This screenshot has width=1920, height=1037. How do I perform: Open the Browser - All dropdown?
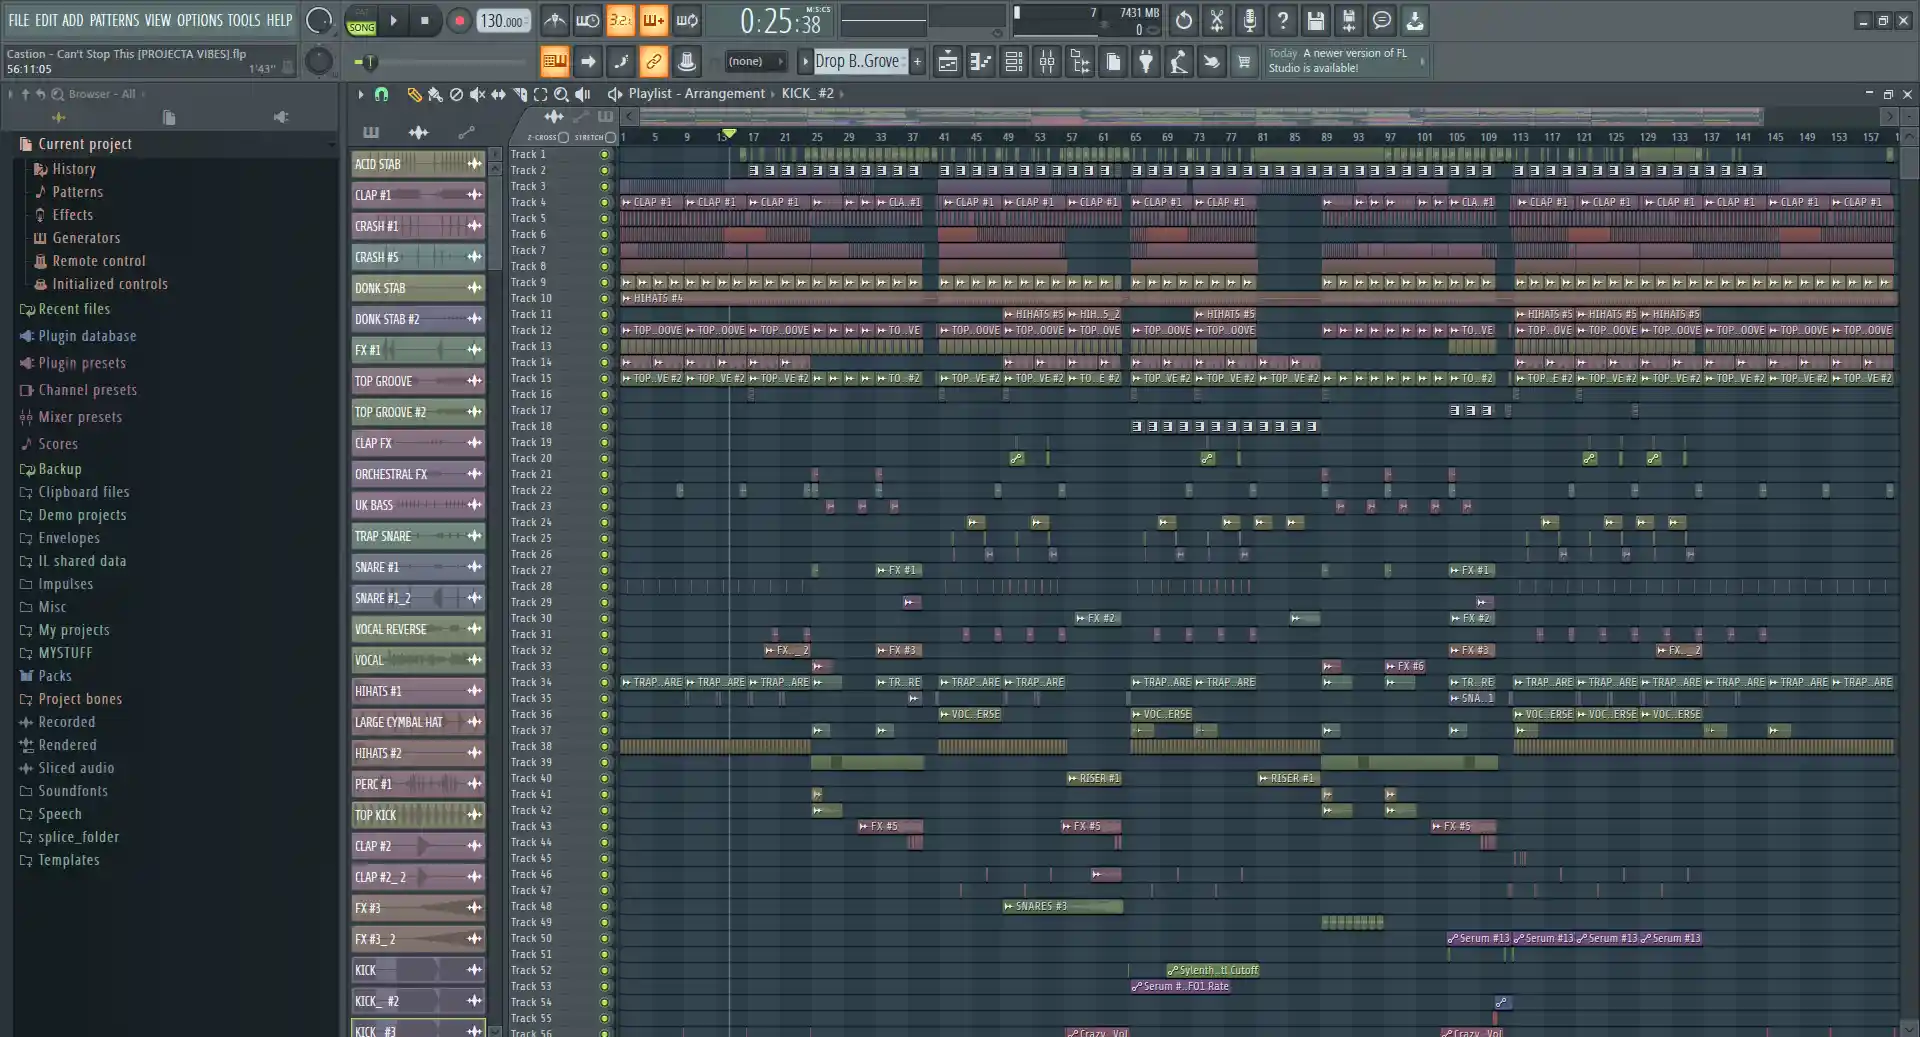(100, 94)
